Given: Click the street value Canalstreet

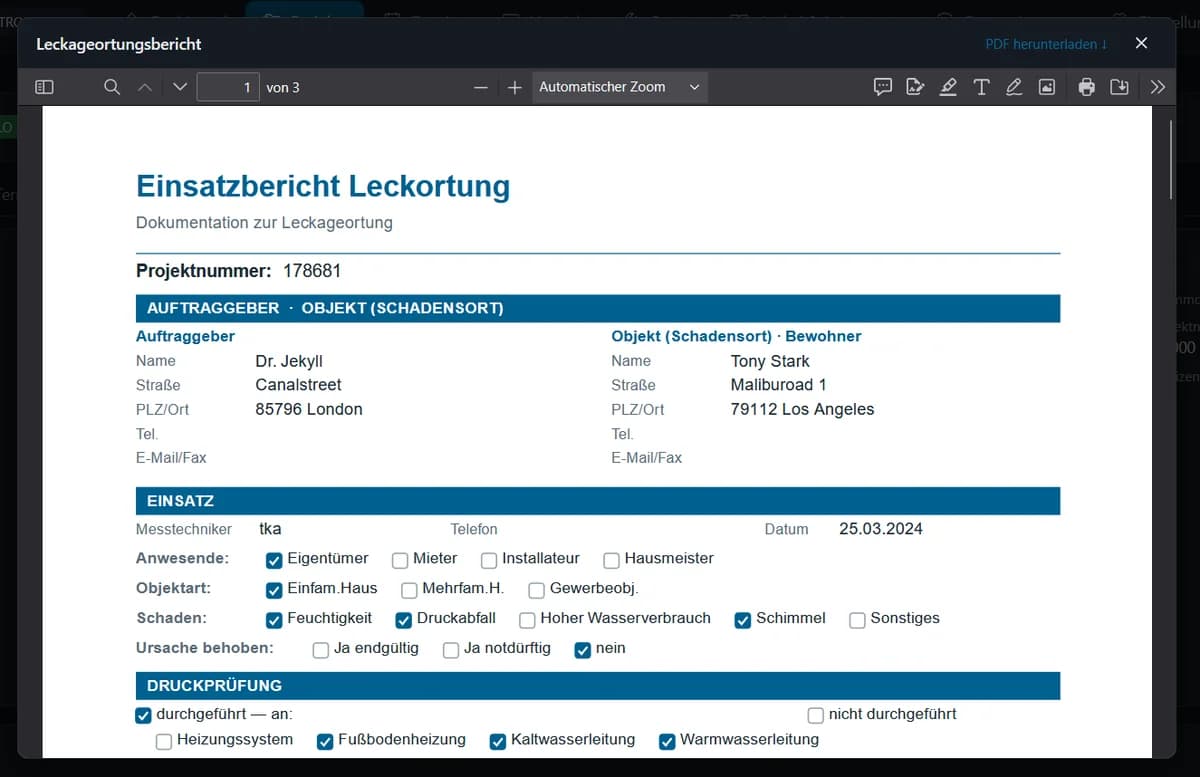Looking at the screenshot, I should [298, 385].
